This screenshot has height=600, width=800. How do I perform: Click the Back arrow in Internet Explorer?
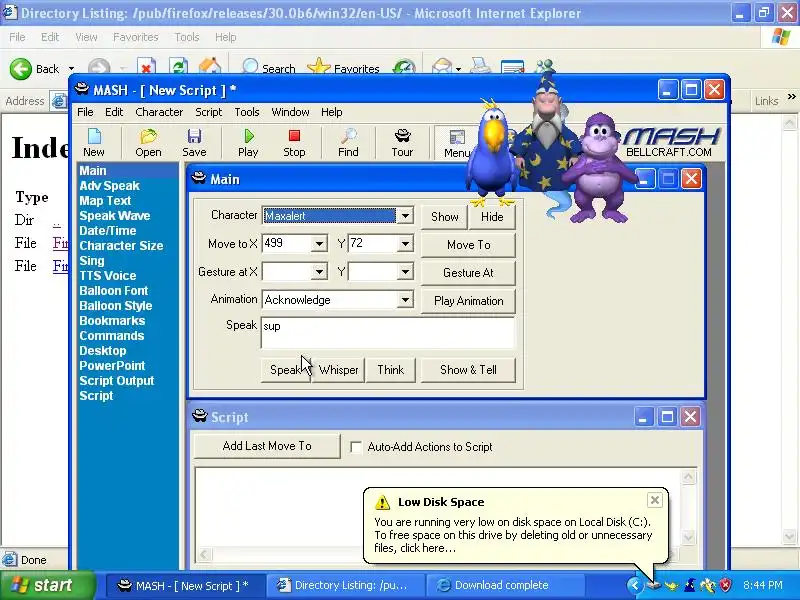point(21,68)
